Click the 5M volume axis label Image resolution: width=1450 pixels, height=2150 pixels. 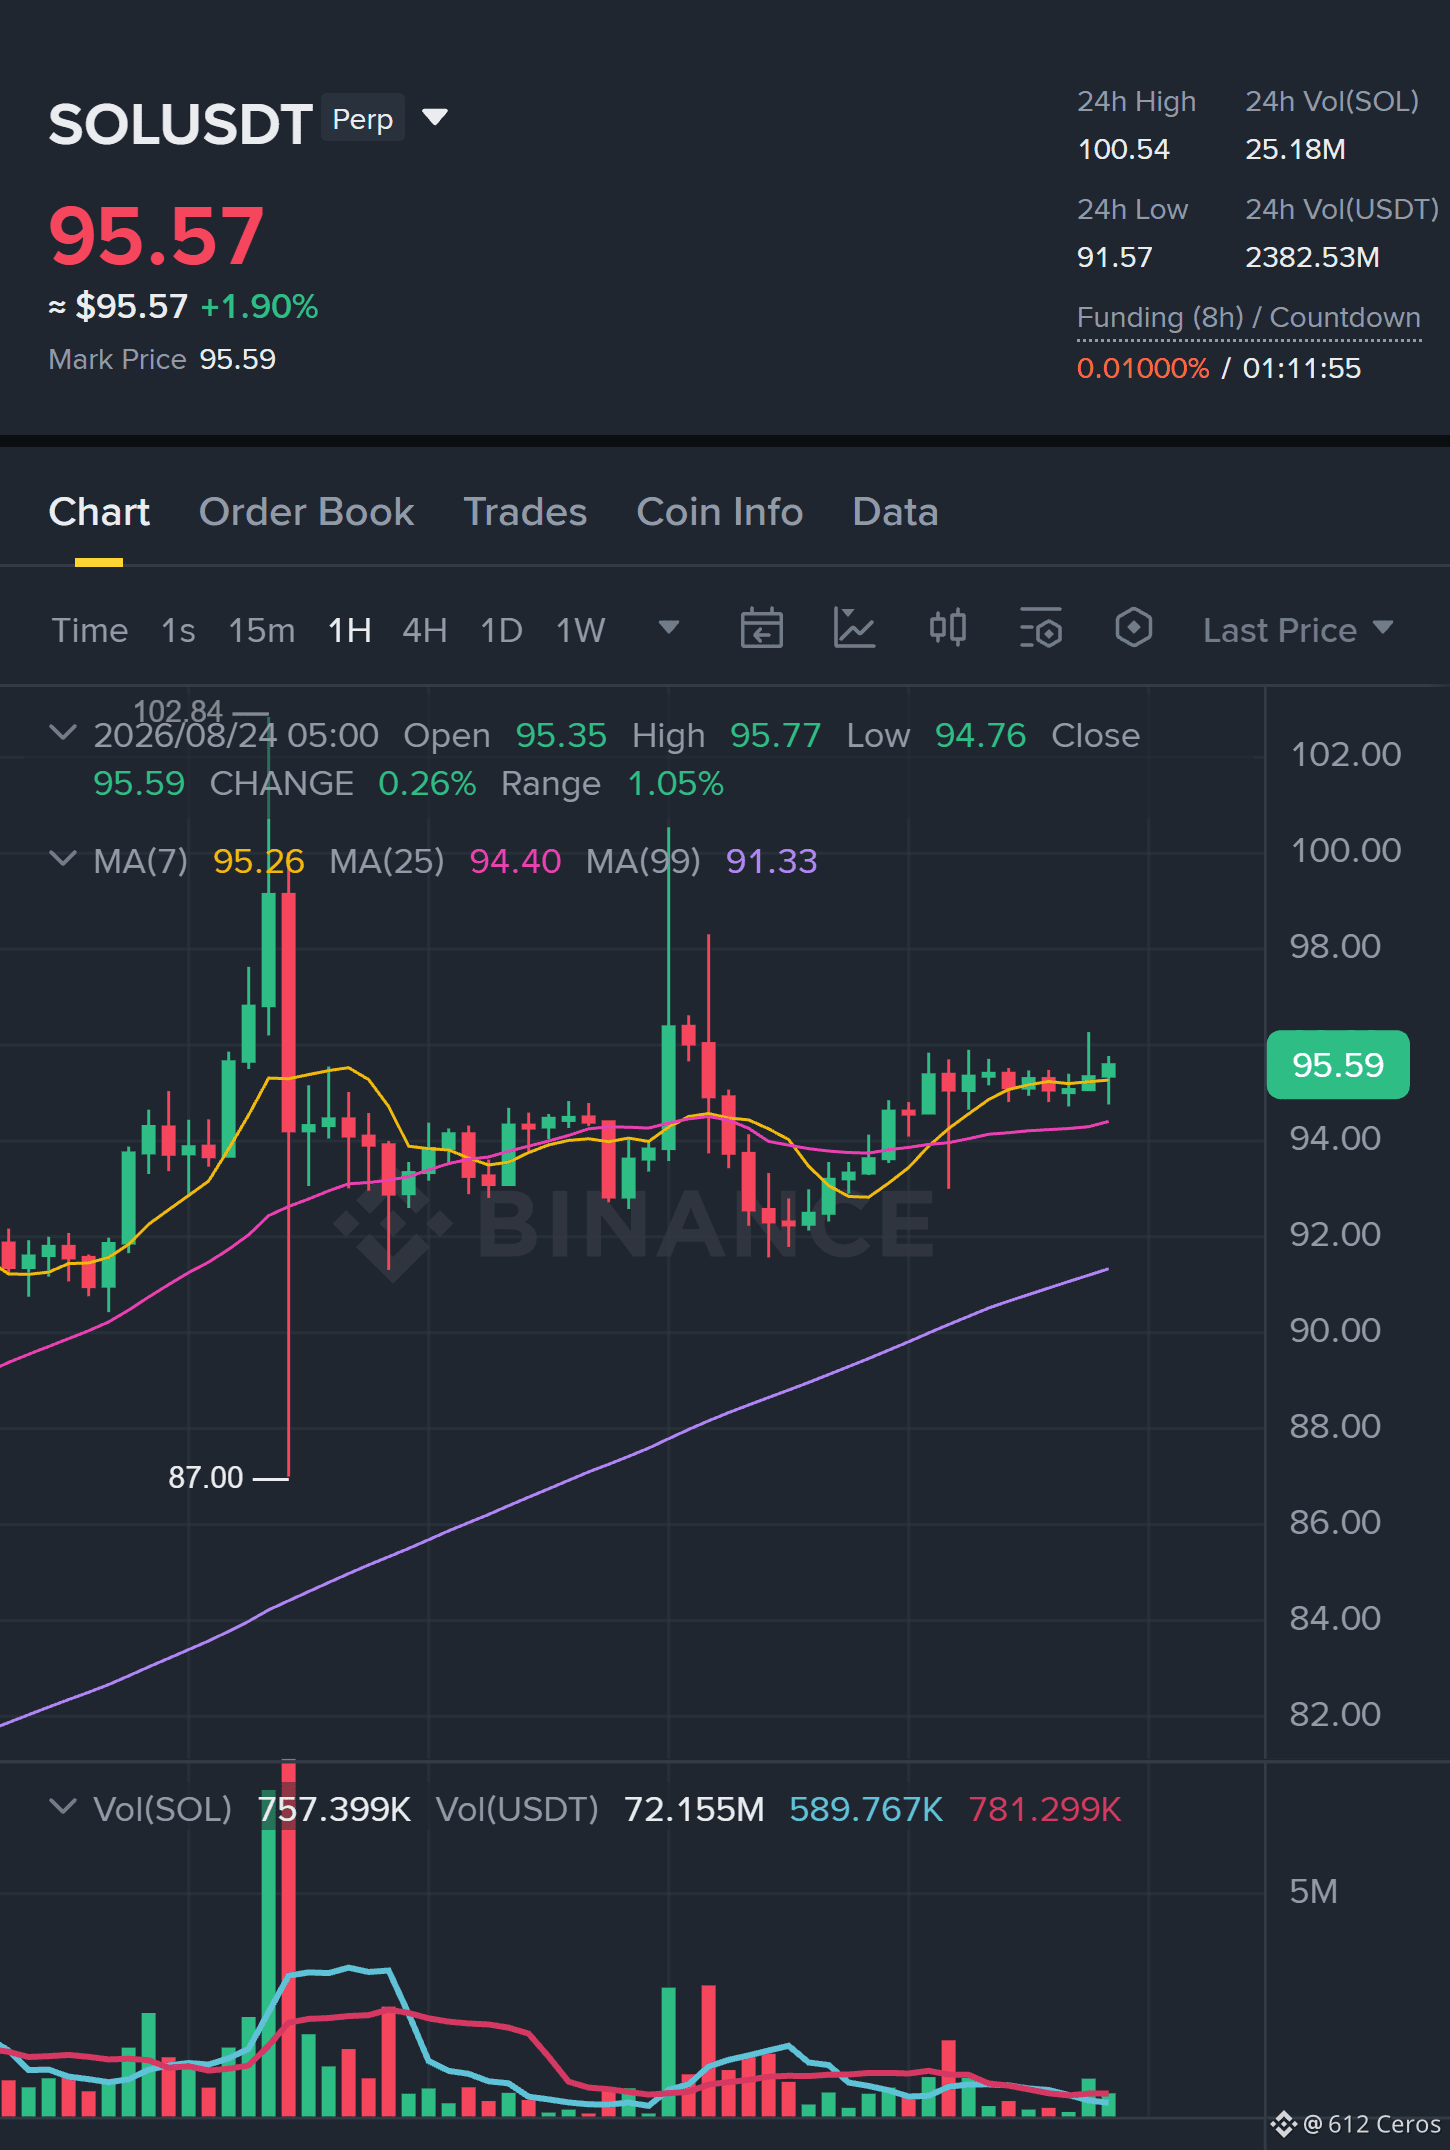[x=1313, y=1891]
